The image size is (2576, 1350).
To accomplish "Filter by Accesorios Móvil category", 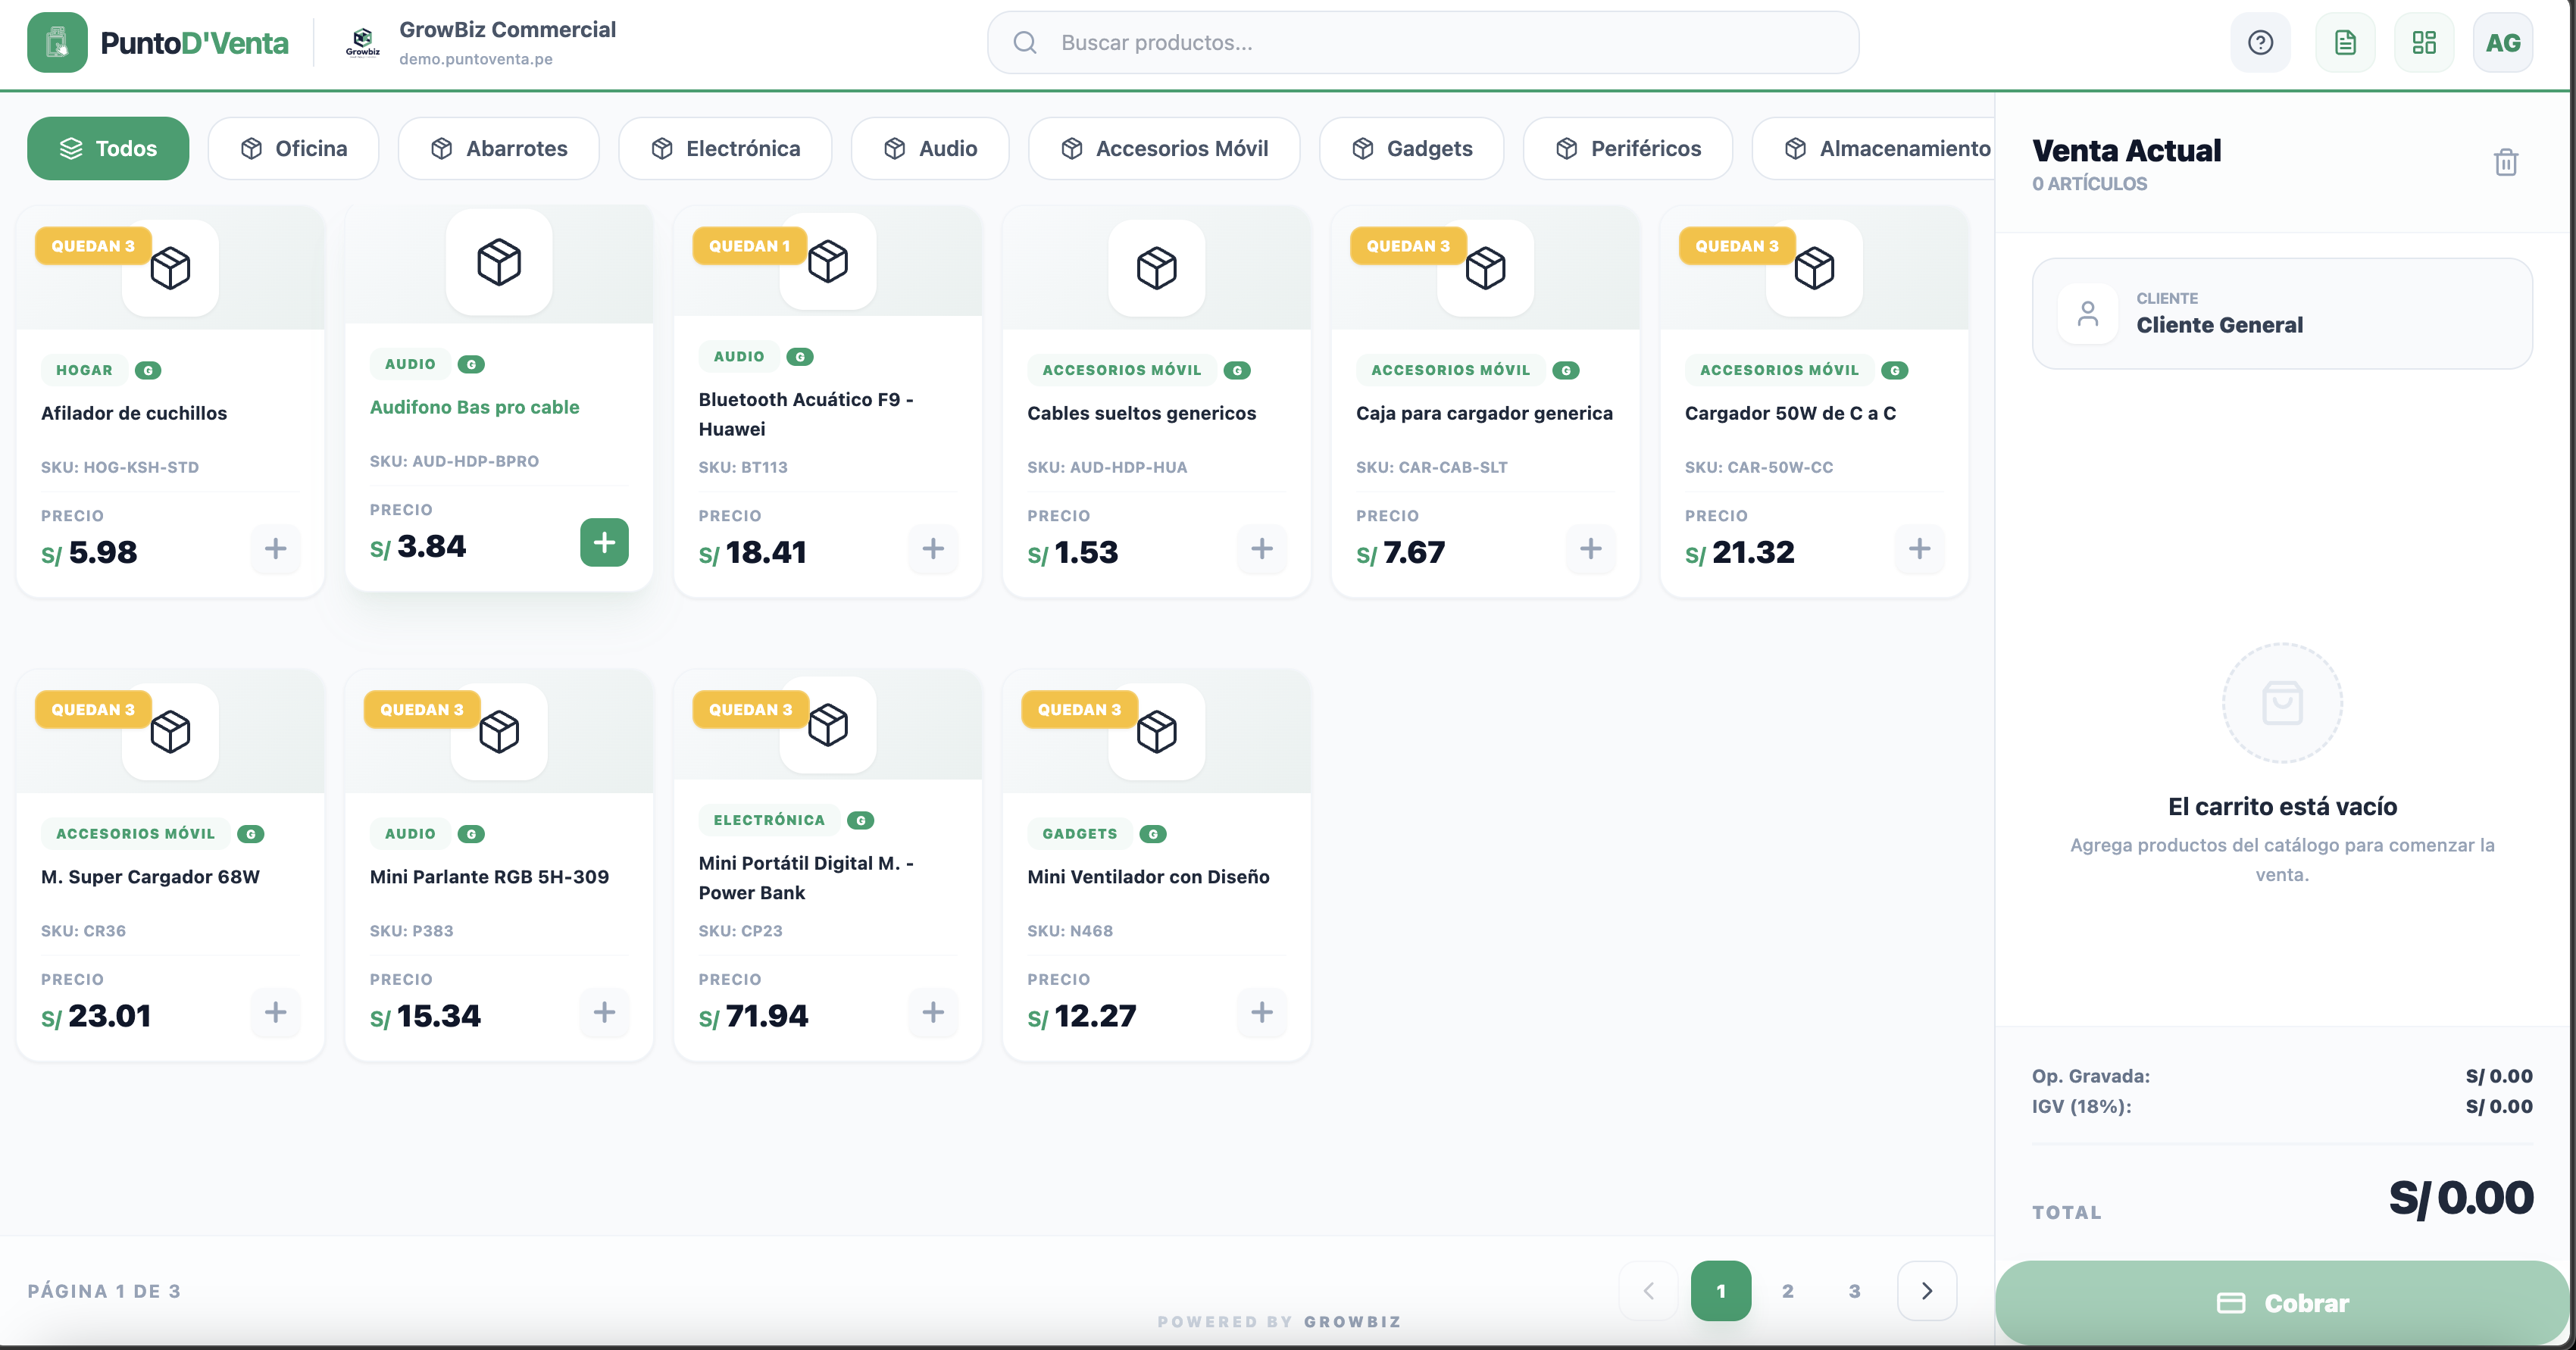I will 1164,149.
